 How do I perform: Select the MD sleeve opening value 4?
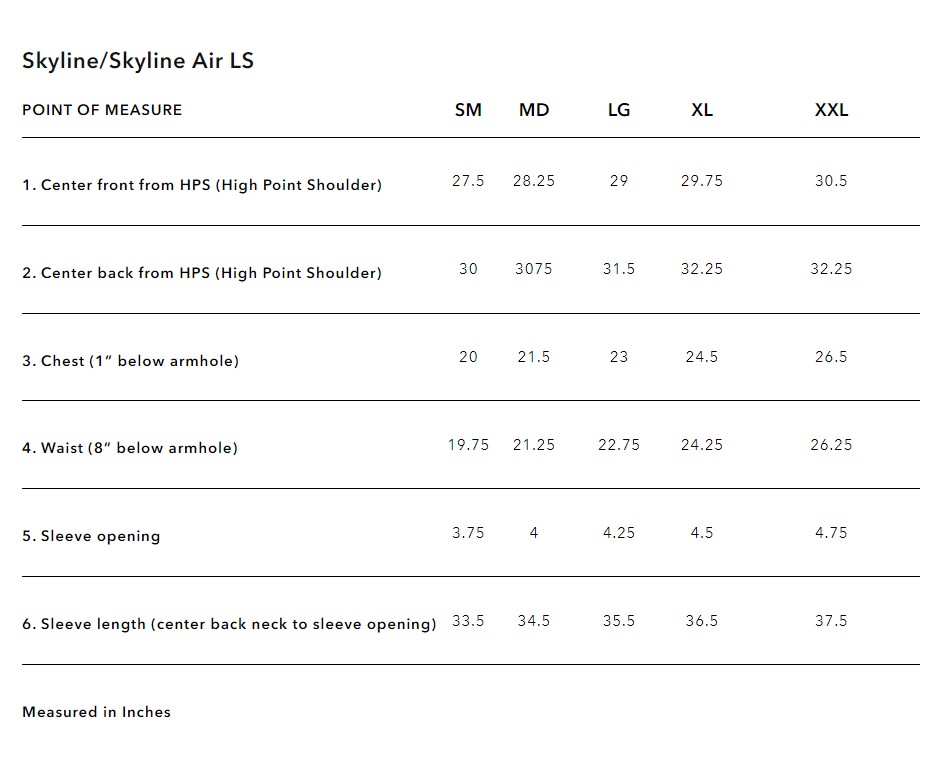tap(534, 533)
